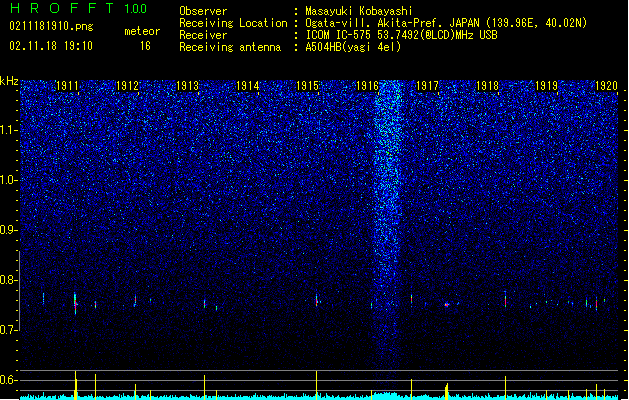629x400 pixels.
Task: Click the 'Receiving antenna' label
Action: 230,47
